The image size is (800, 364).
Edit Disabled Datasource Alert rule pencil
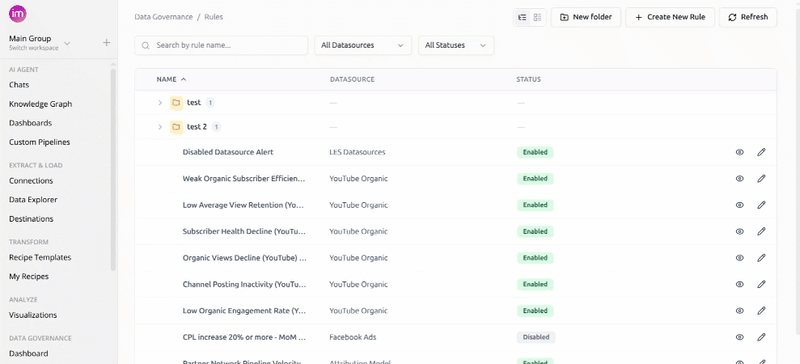[761, 152]
